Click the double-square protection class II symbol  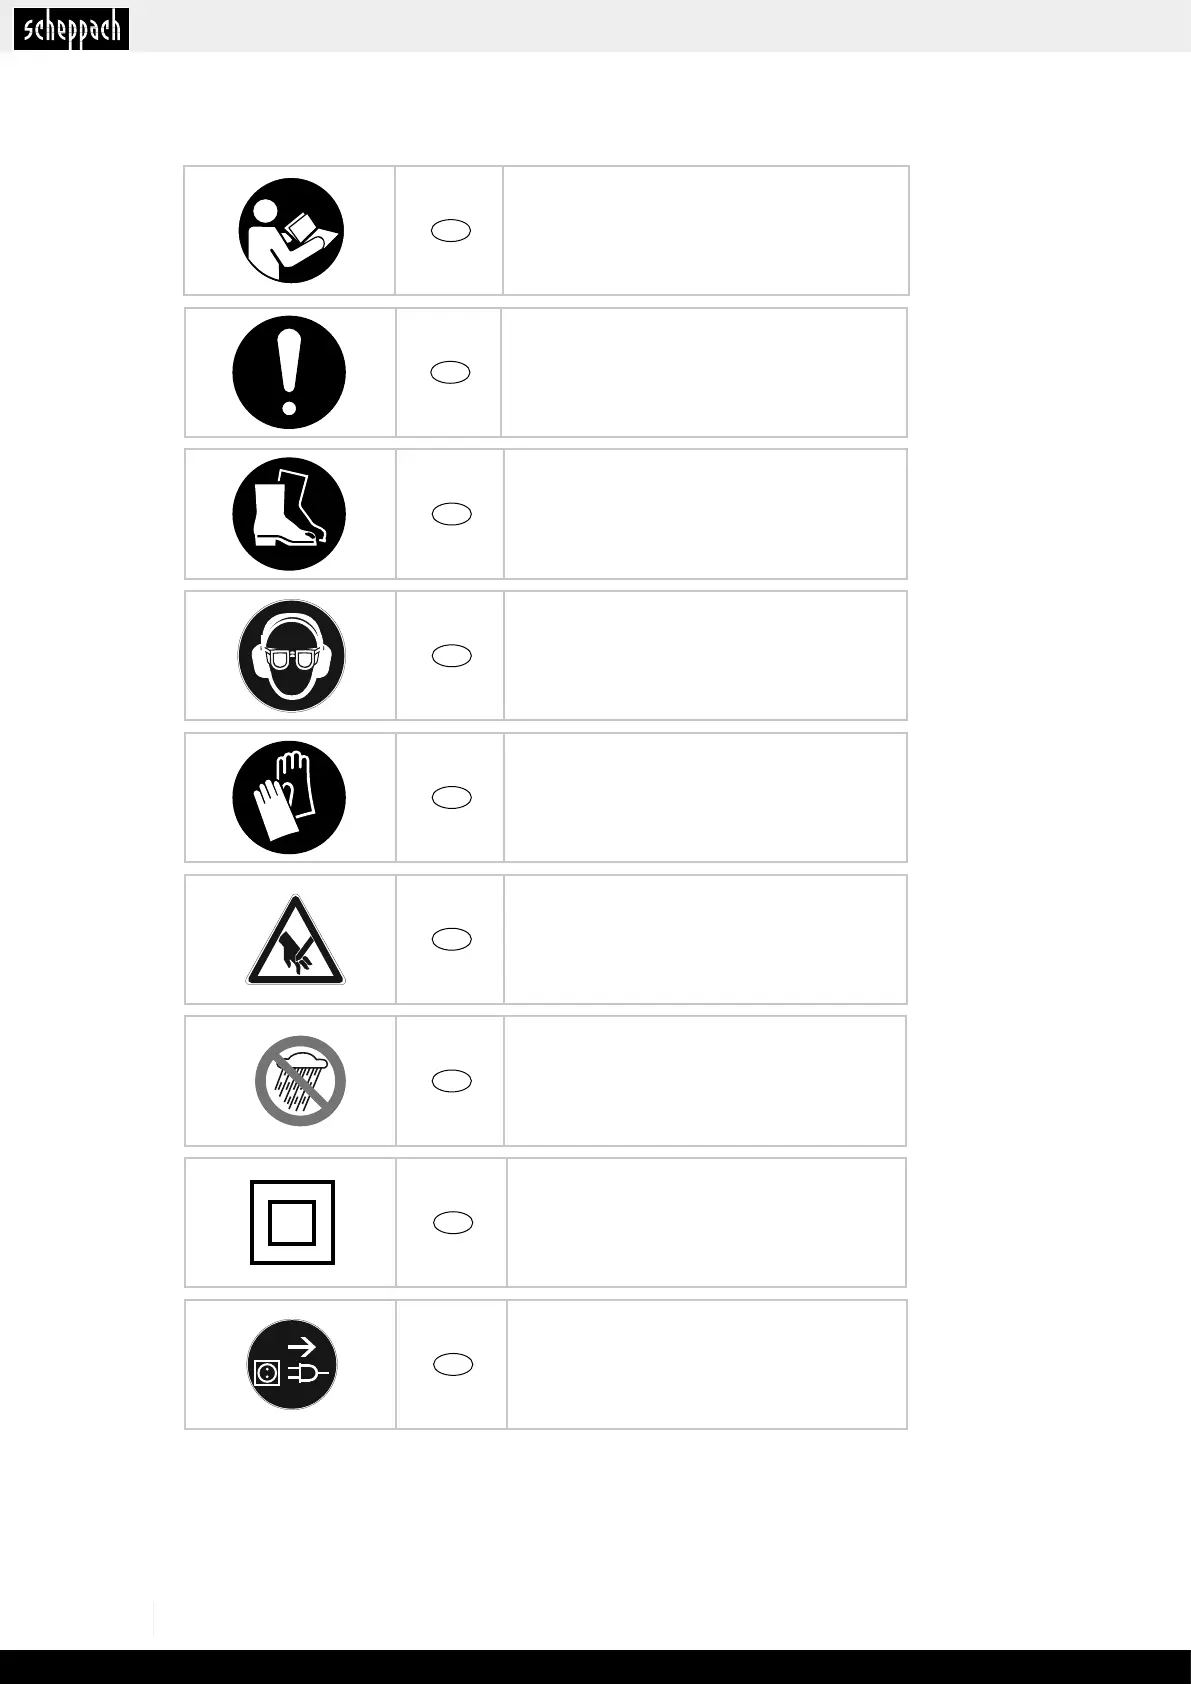[292, 1222]
